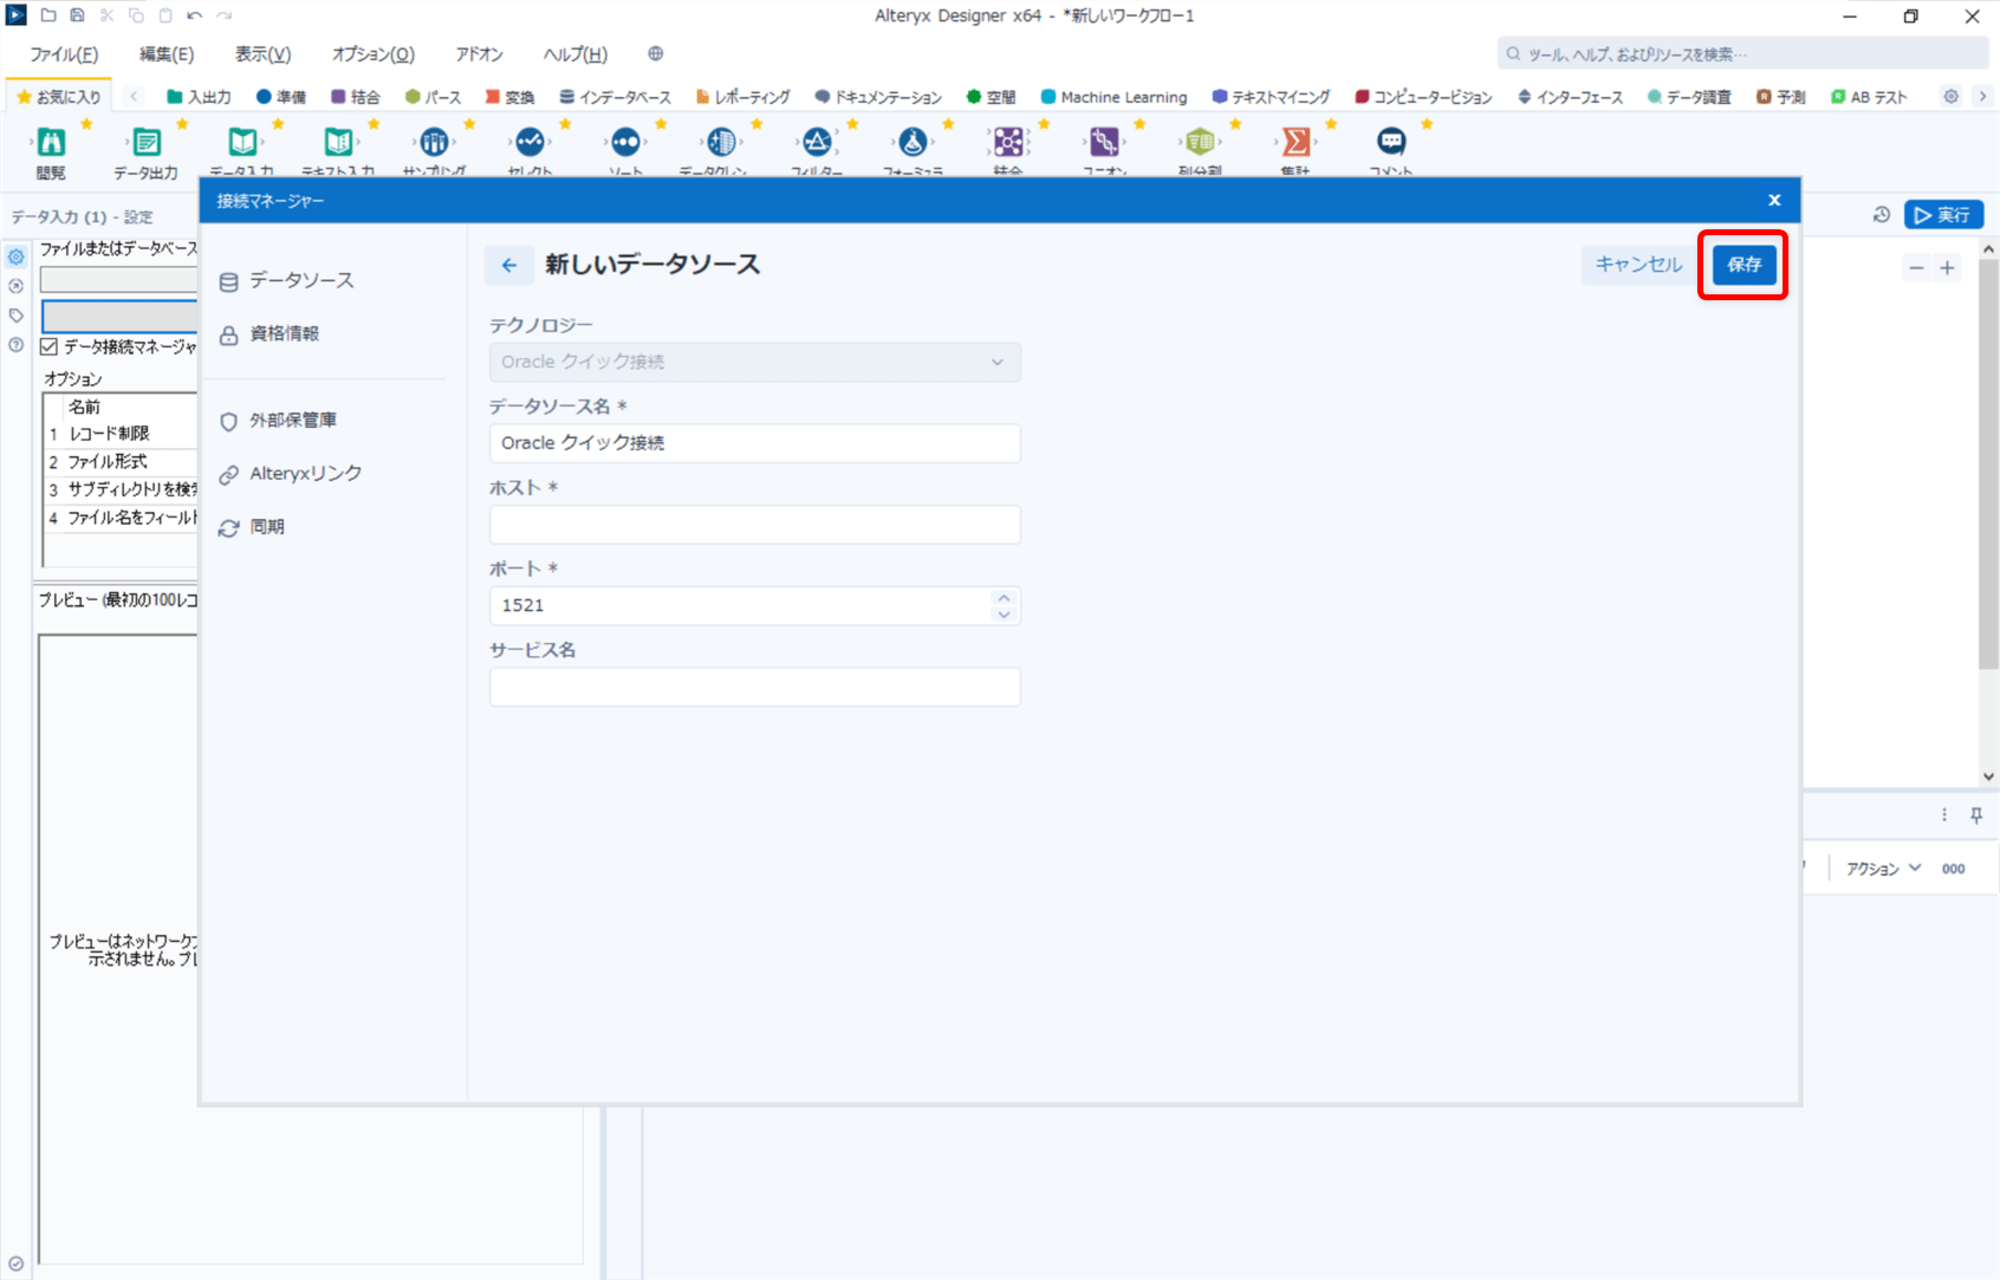Viewport: 2000px width, 1280px height.
Task: Switch to the Machine Learning palette tab
Action: (x=1114, y=97)
